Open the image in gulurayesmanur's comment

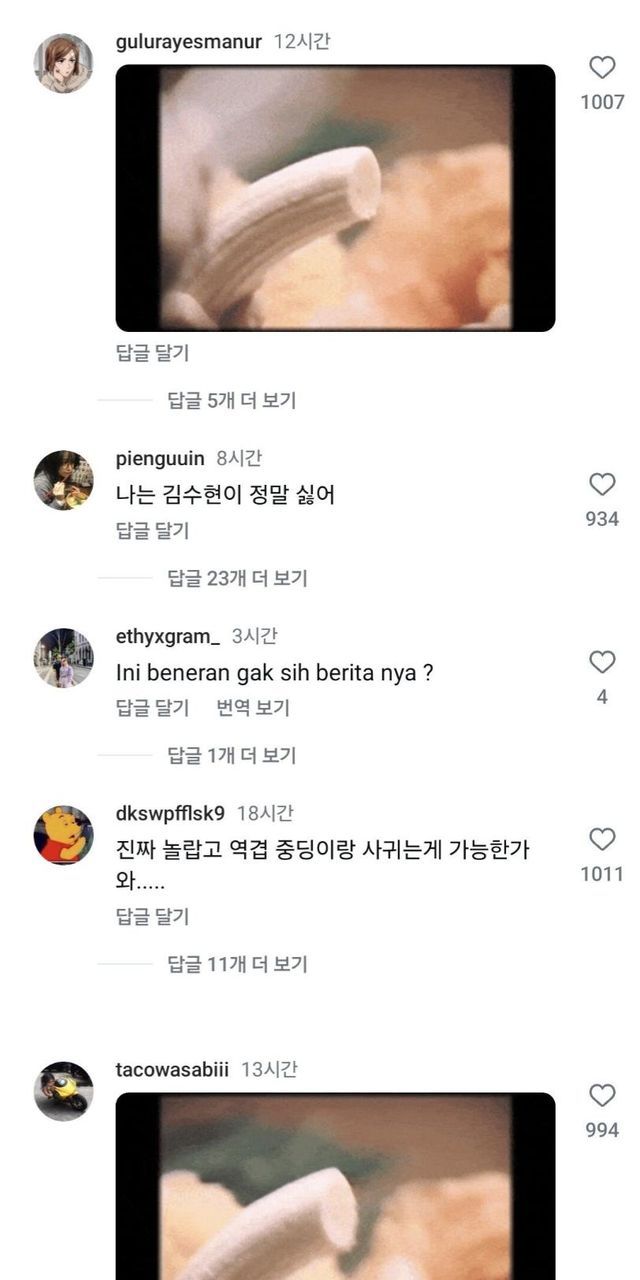tap(335, 198)
